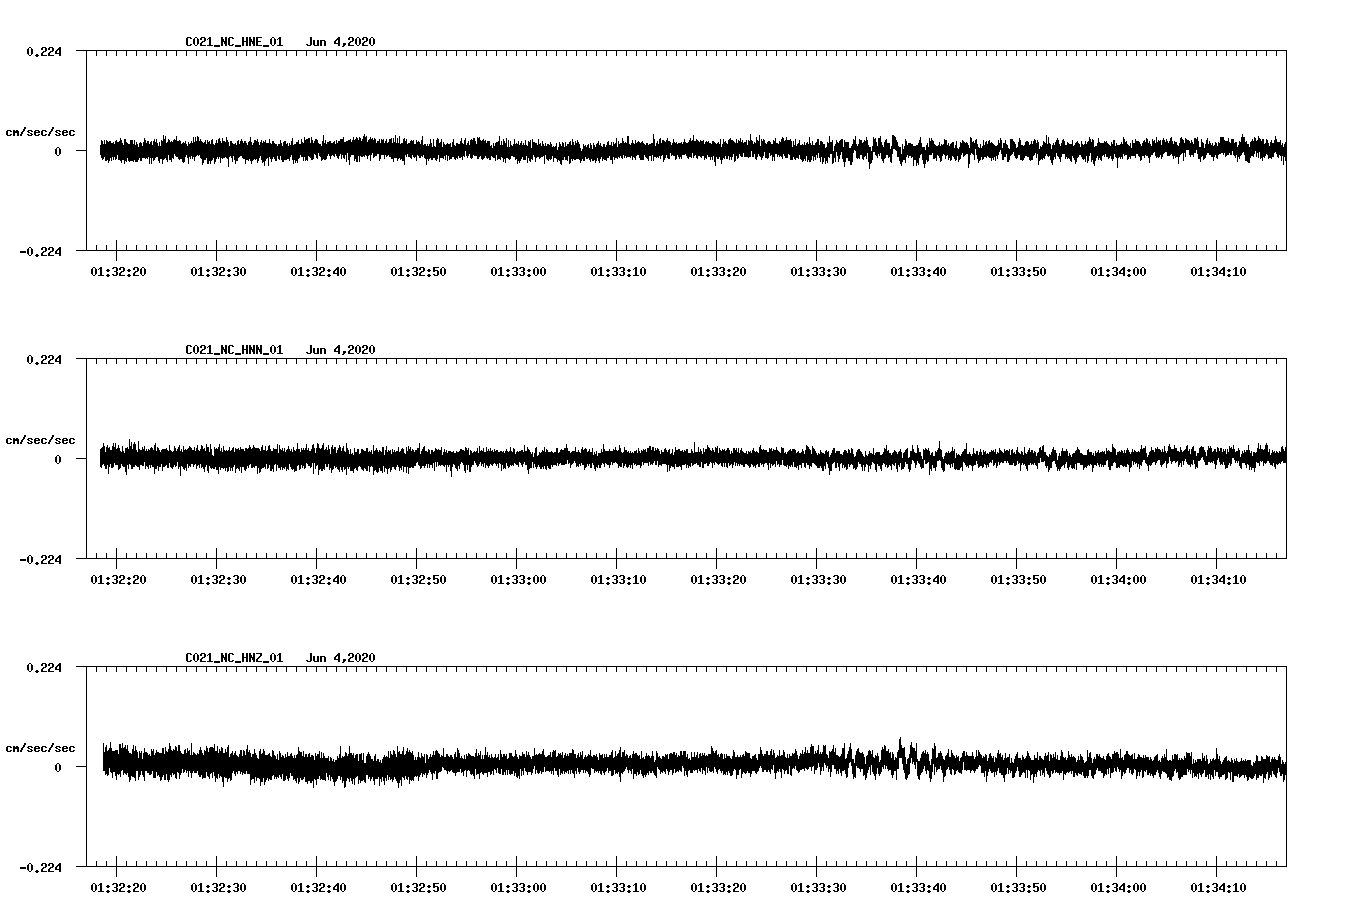Click 01:33:20 time label under HNZ plot
Image resolution: width=1358 pixels, height=924 pixels.
point(718,888)
